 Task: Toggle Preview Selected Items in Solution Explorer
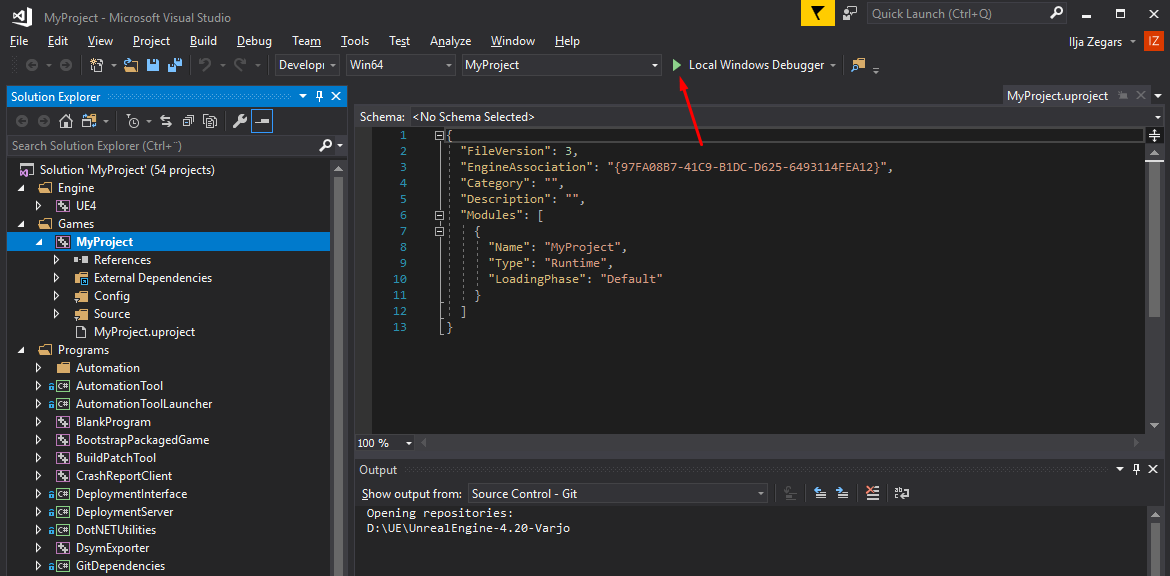coord(262,121)
